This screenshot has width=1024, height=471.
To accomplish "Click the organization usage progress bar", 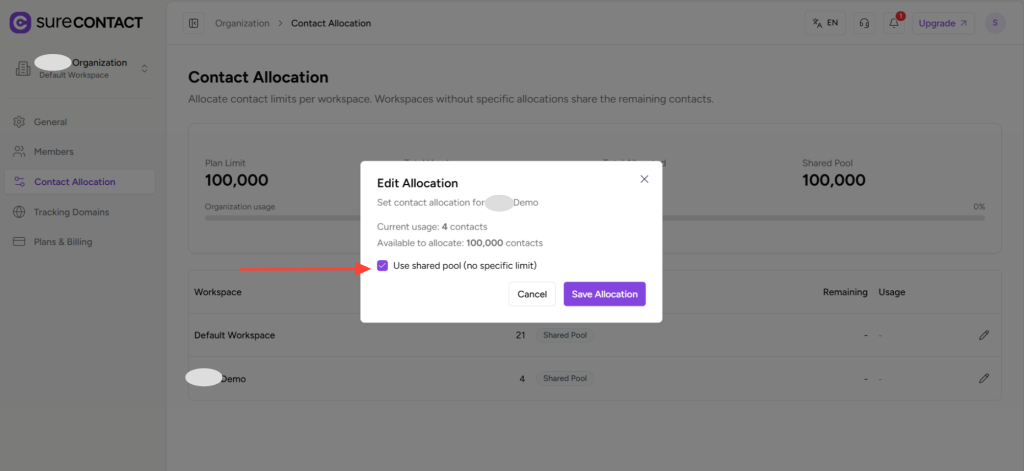I will (x=594, y=217).
